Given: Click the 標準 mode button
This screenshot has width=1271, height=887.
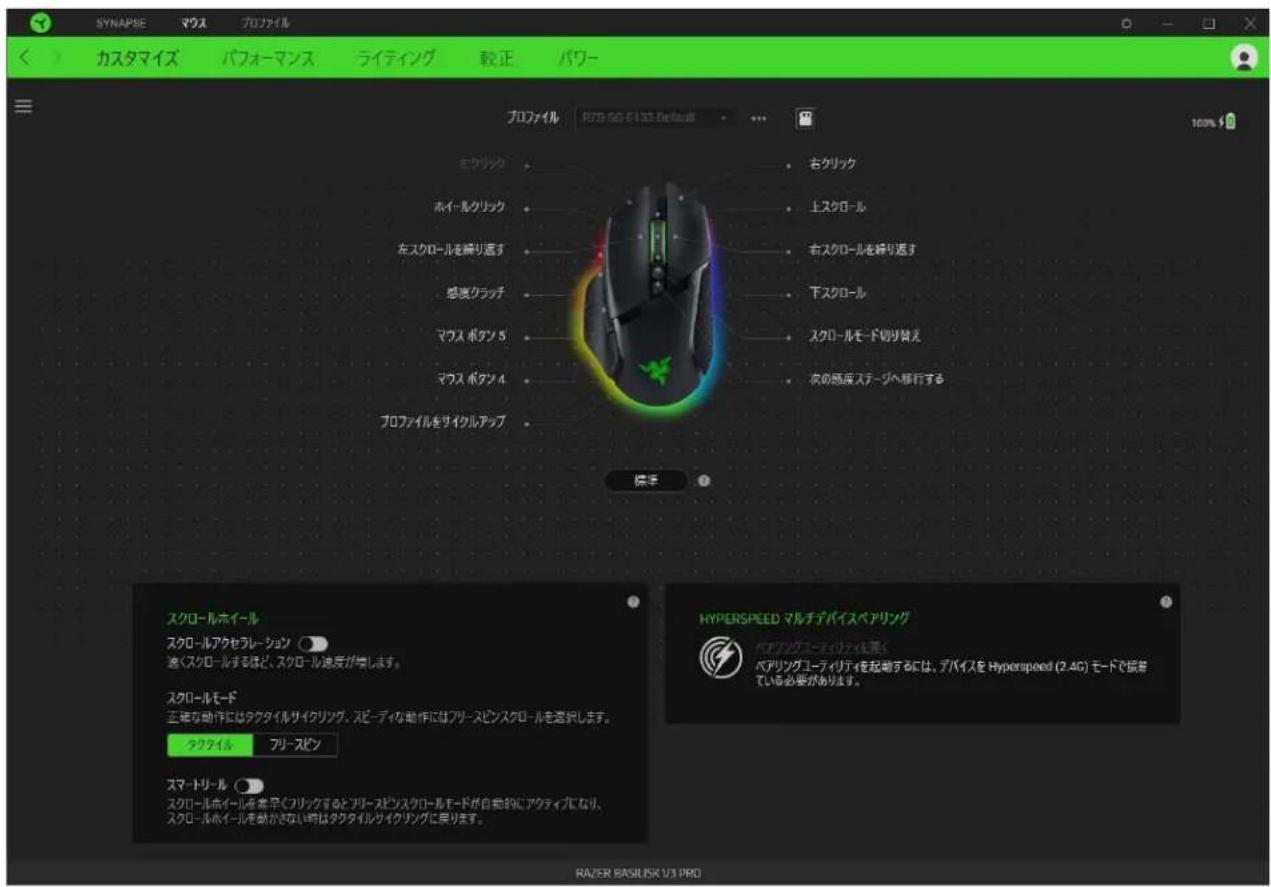Looking at the screenshot, I should coord(646,481).
